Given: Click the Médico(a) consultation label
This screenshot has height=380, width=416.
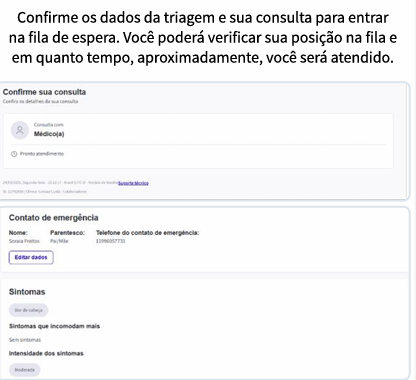Looking at the screenshot, I should [x=49, y=134].
